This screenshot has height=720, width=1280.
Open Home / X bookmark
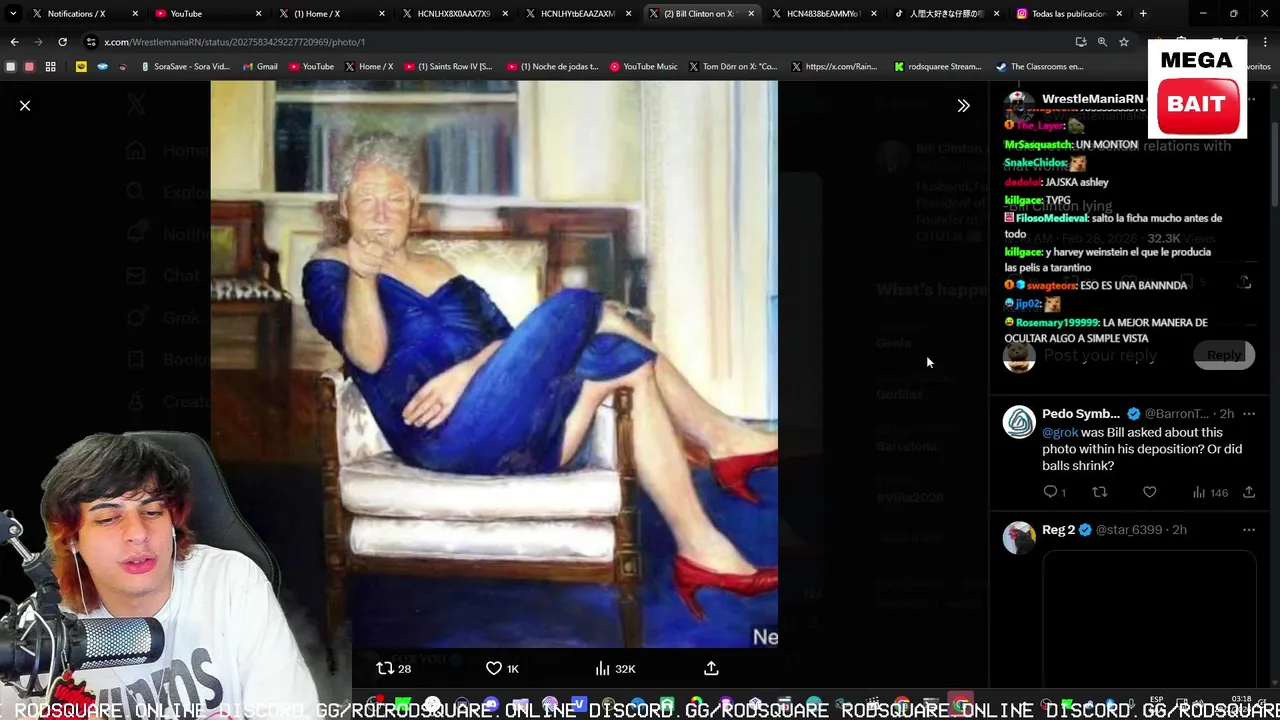(369, 67)
